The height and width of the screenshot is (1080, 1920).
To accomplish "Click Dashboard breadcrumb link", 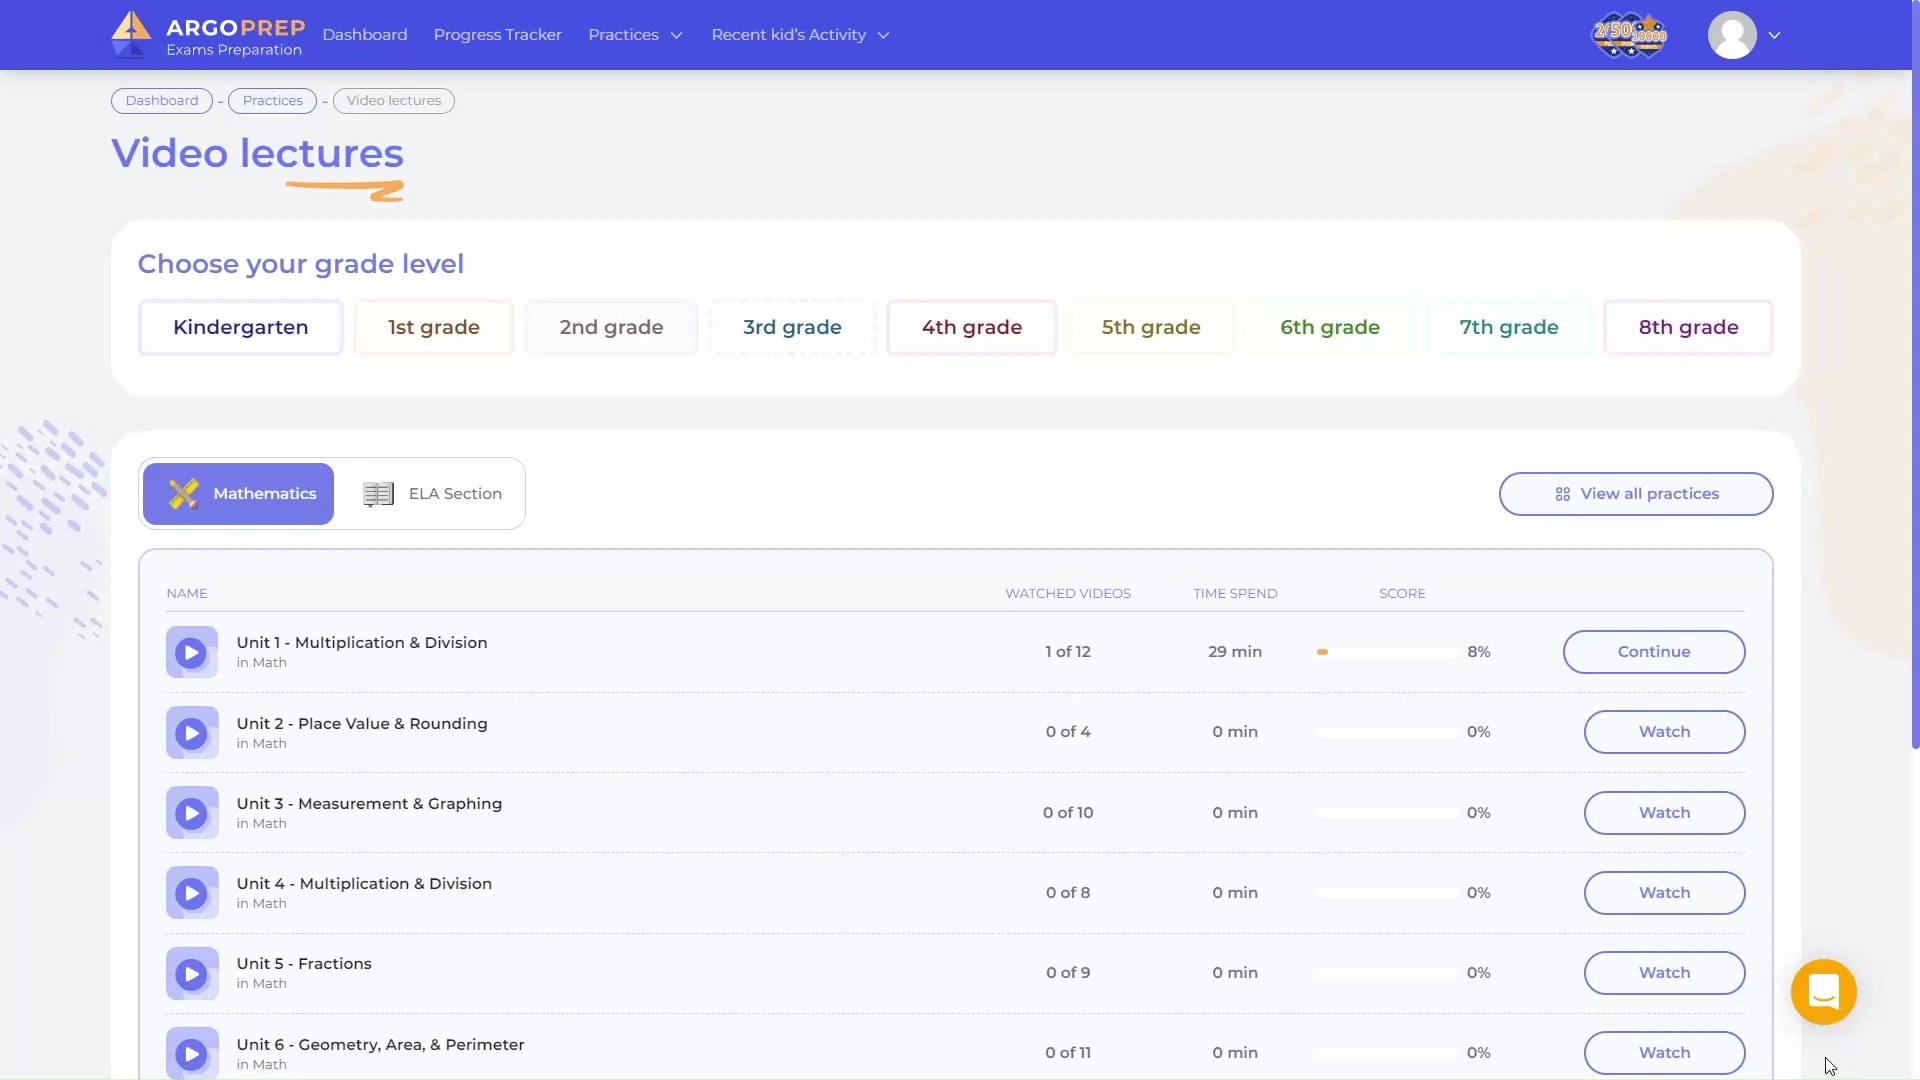I will (x=162, y=101).
